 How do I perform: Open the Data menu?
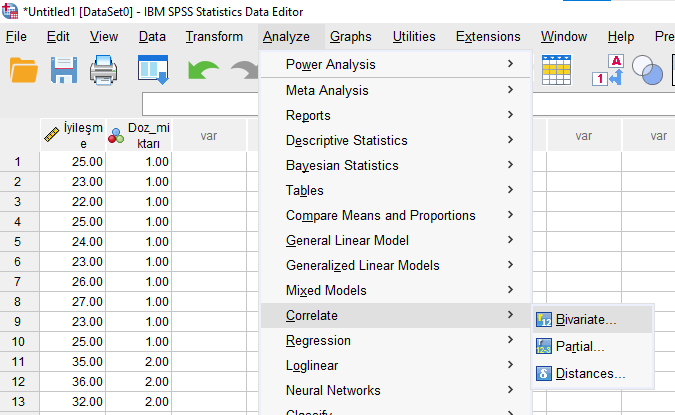(x=152, y=37)
